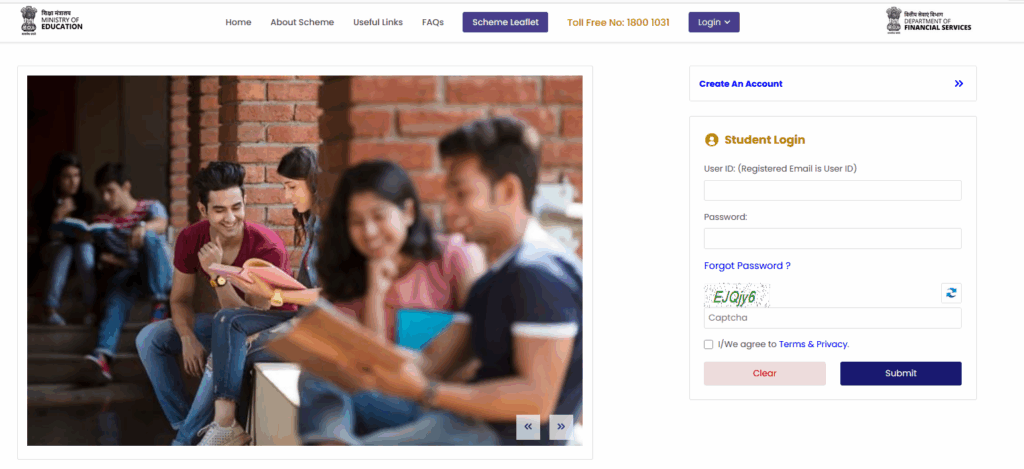The width and height of the screenshot is (1024, 469).
Task: Go to previous slide in image carousel
Action: [528, 427]
